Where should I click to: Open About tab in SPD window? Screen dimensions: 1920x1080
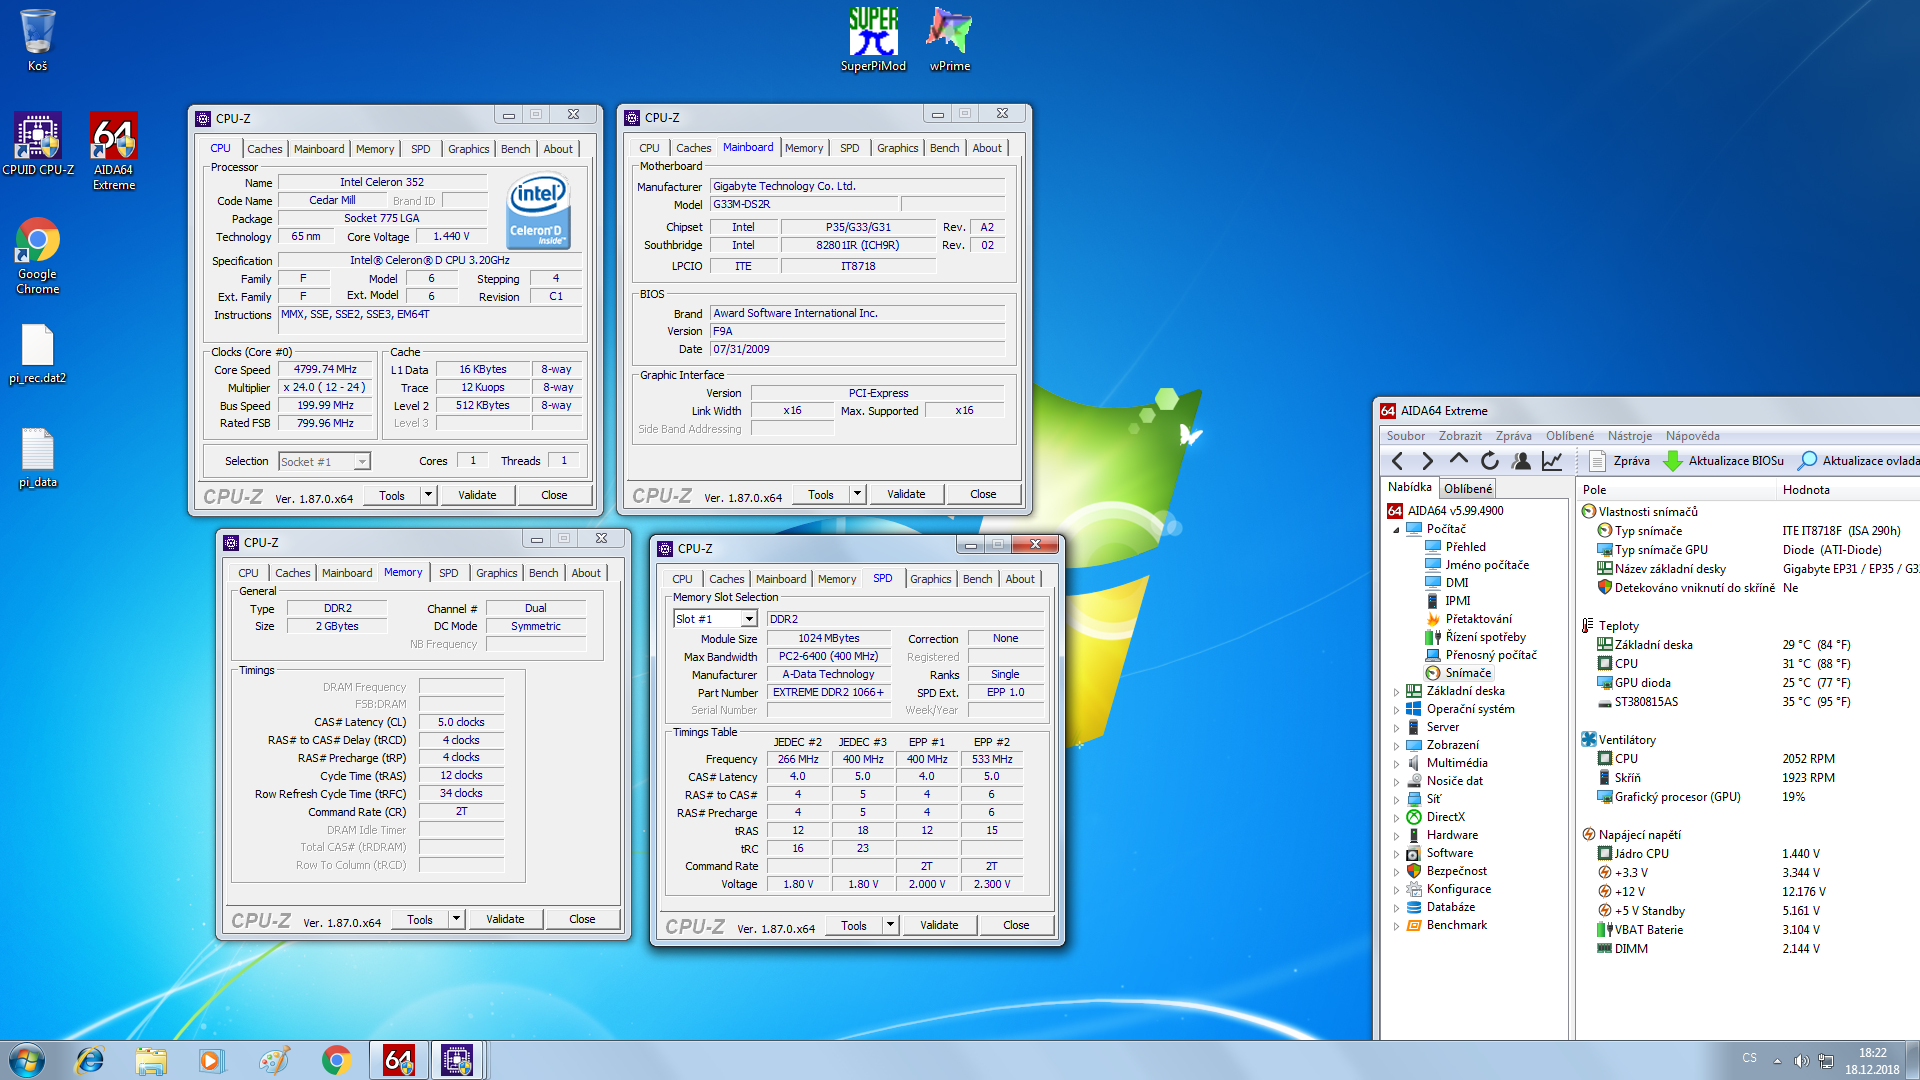(1020, 579)
